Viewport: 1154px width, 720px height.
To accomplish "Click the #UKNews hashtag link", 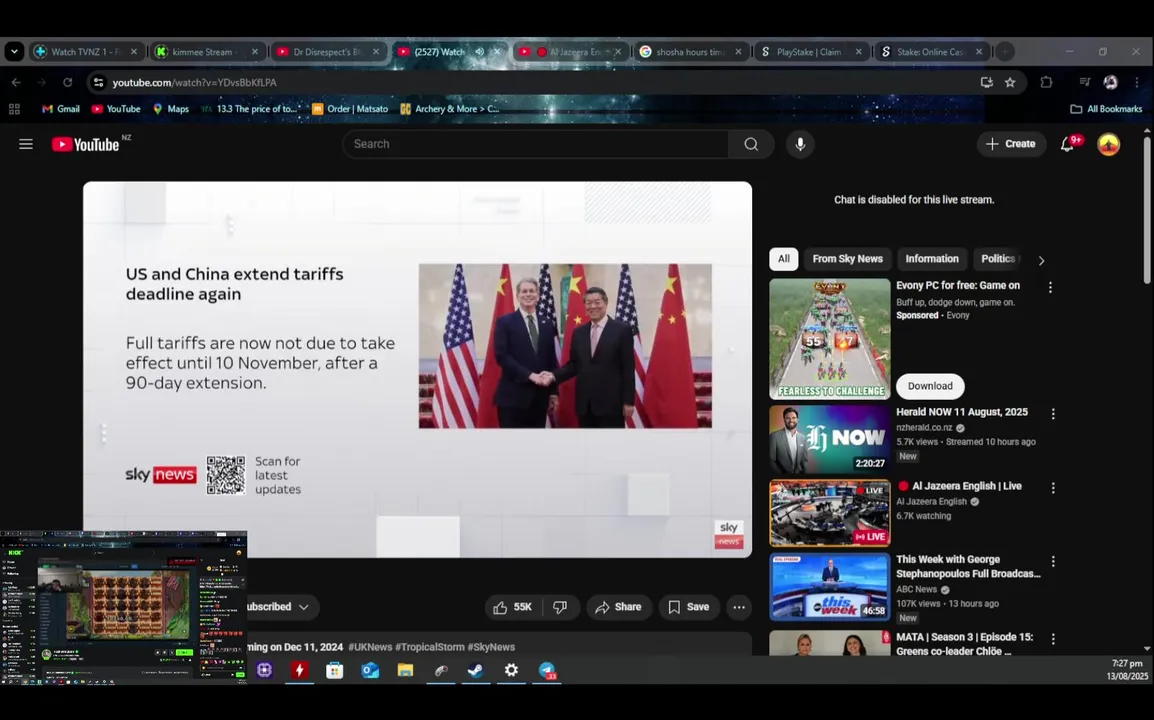I will [x=370, y=647].
